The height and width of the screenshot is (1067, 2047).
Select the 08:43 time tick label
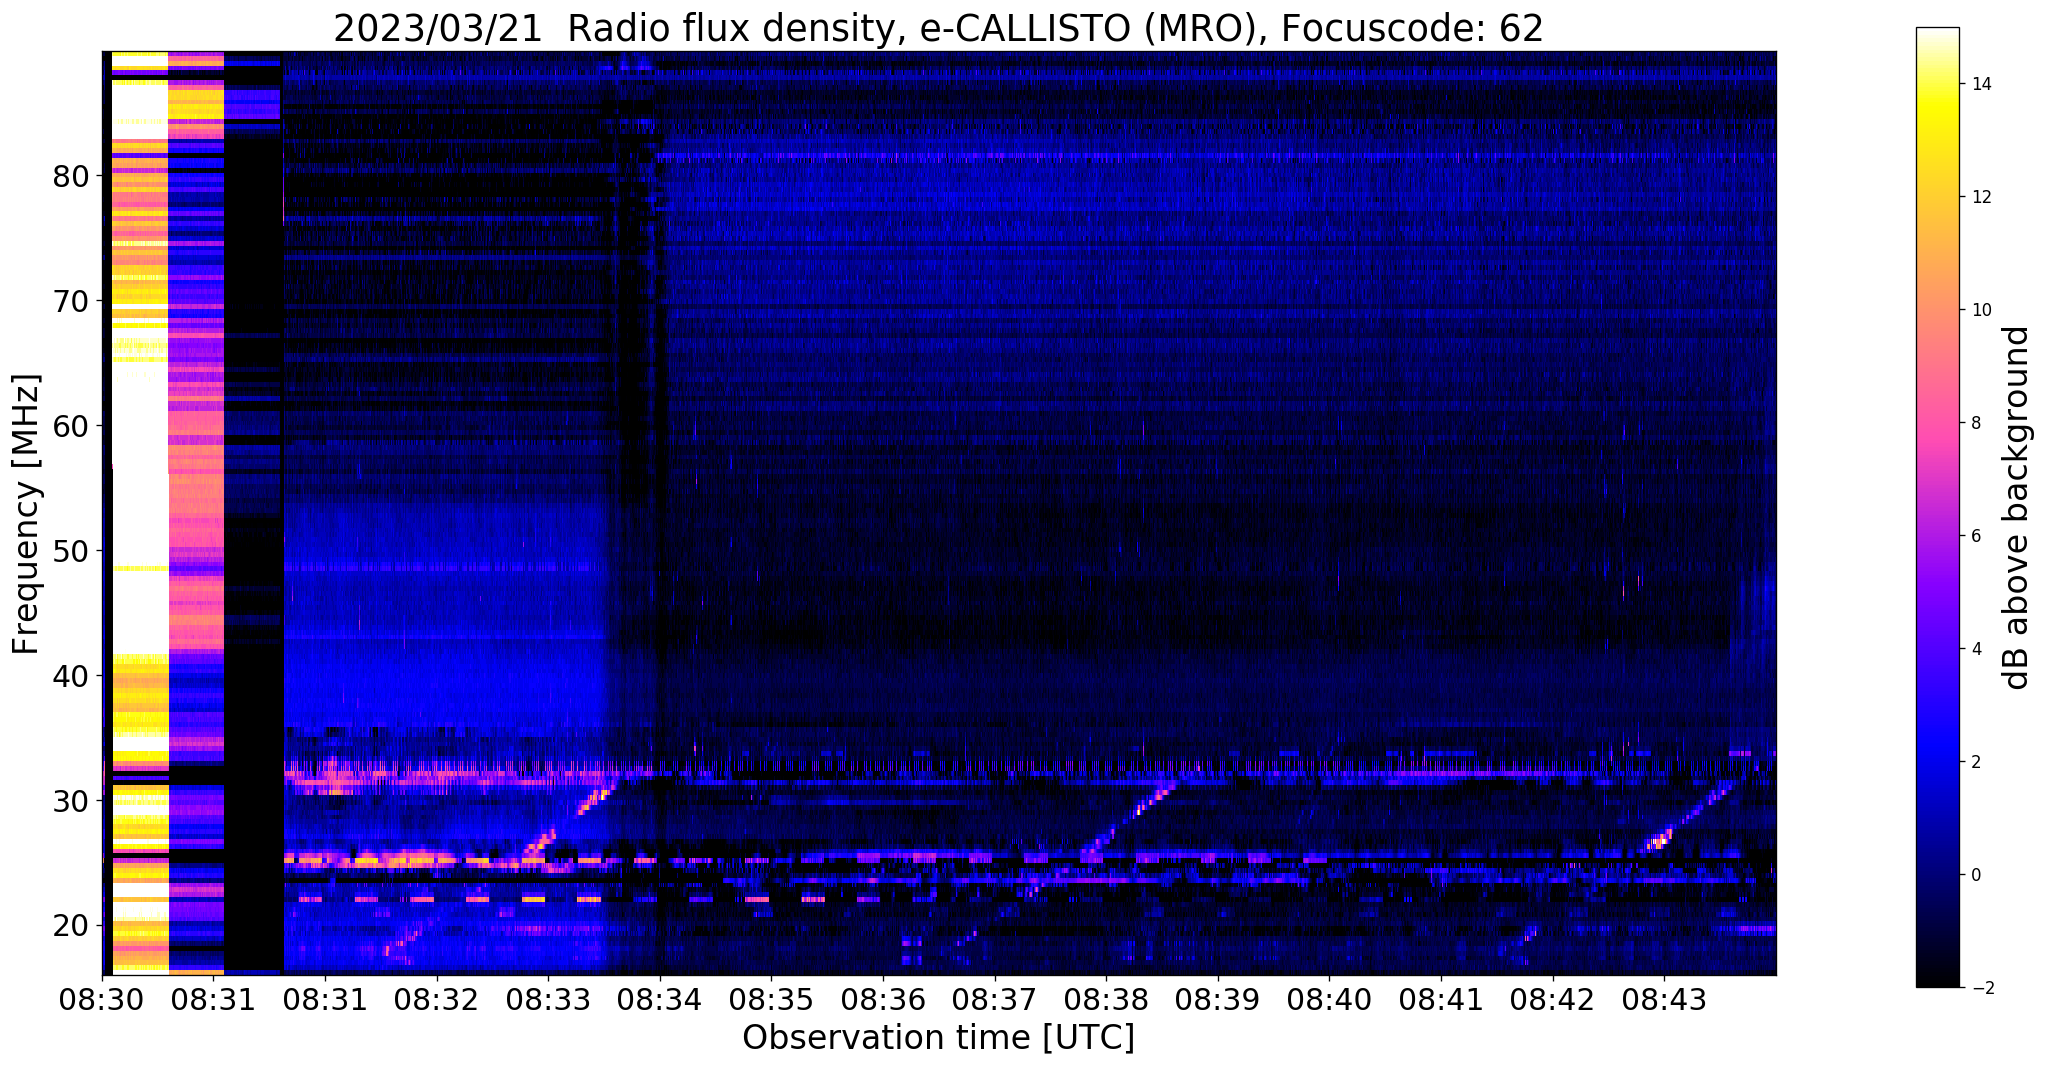(x=1664, y=999)
